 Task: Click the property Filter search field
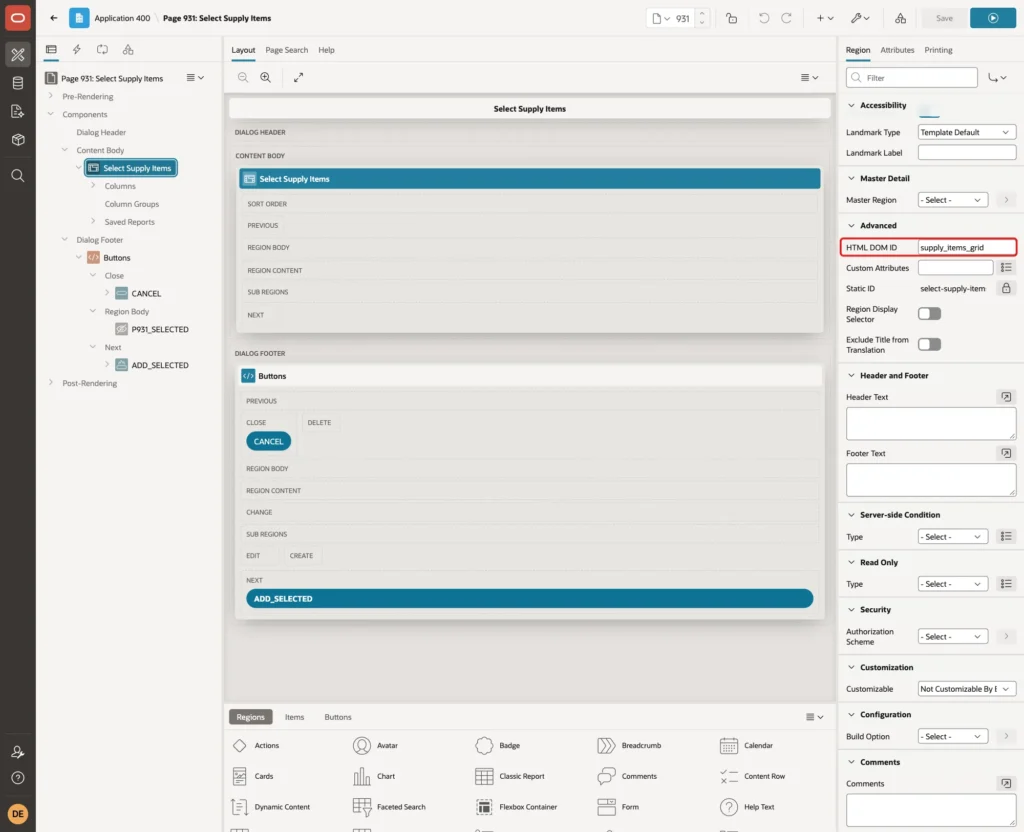[912, 78]
